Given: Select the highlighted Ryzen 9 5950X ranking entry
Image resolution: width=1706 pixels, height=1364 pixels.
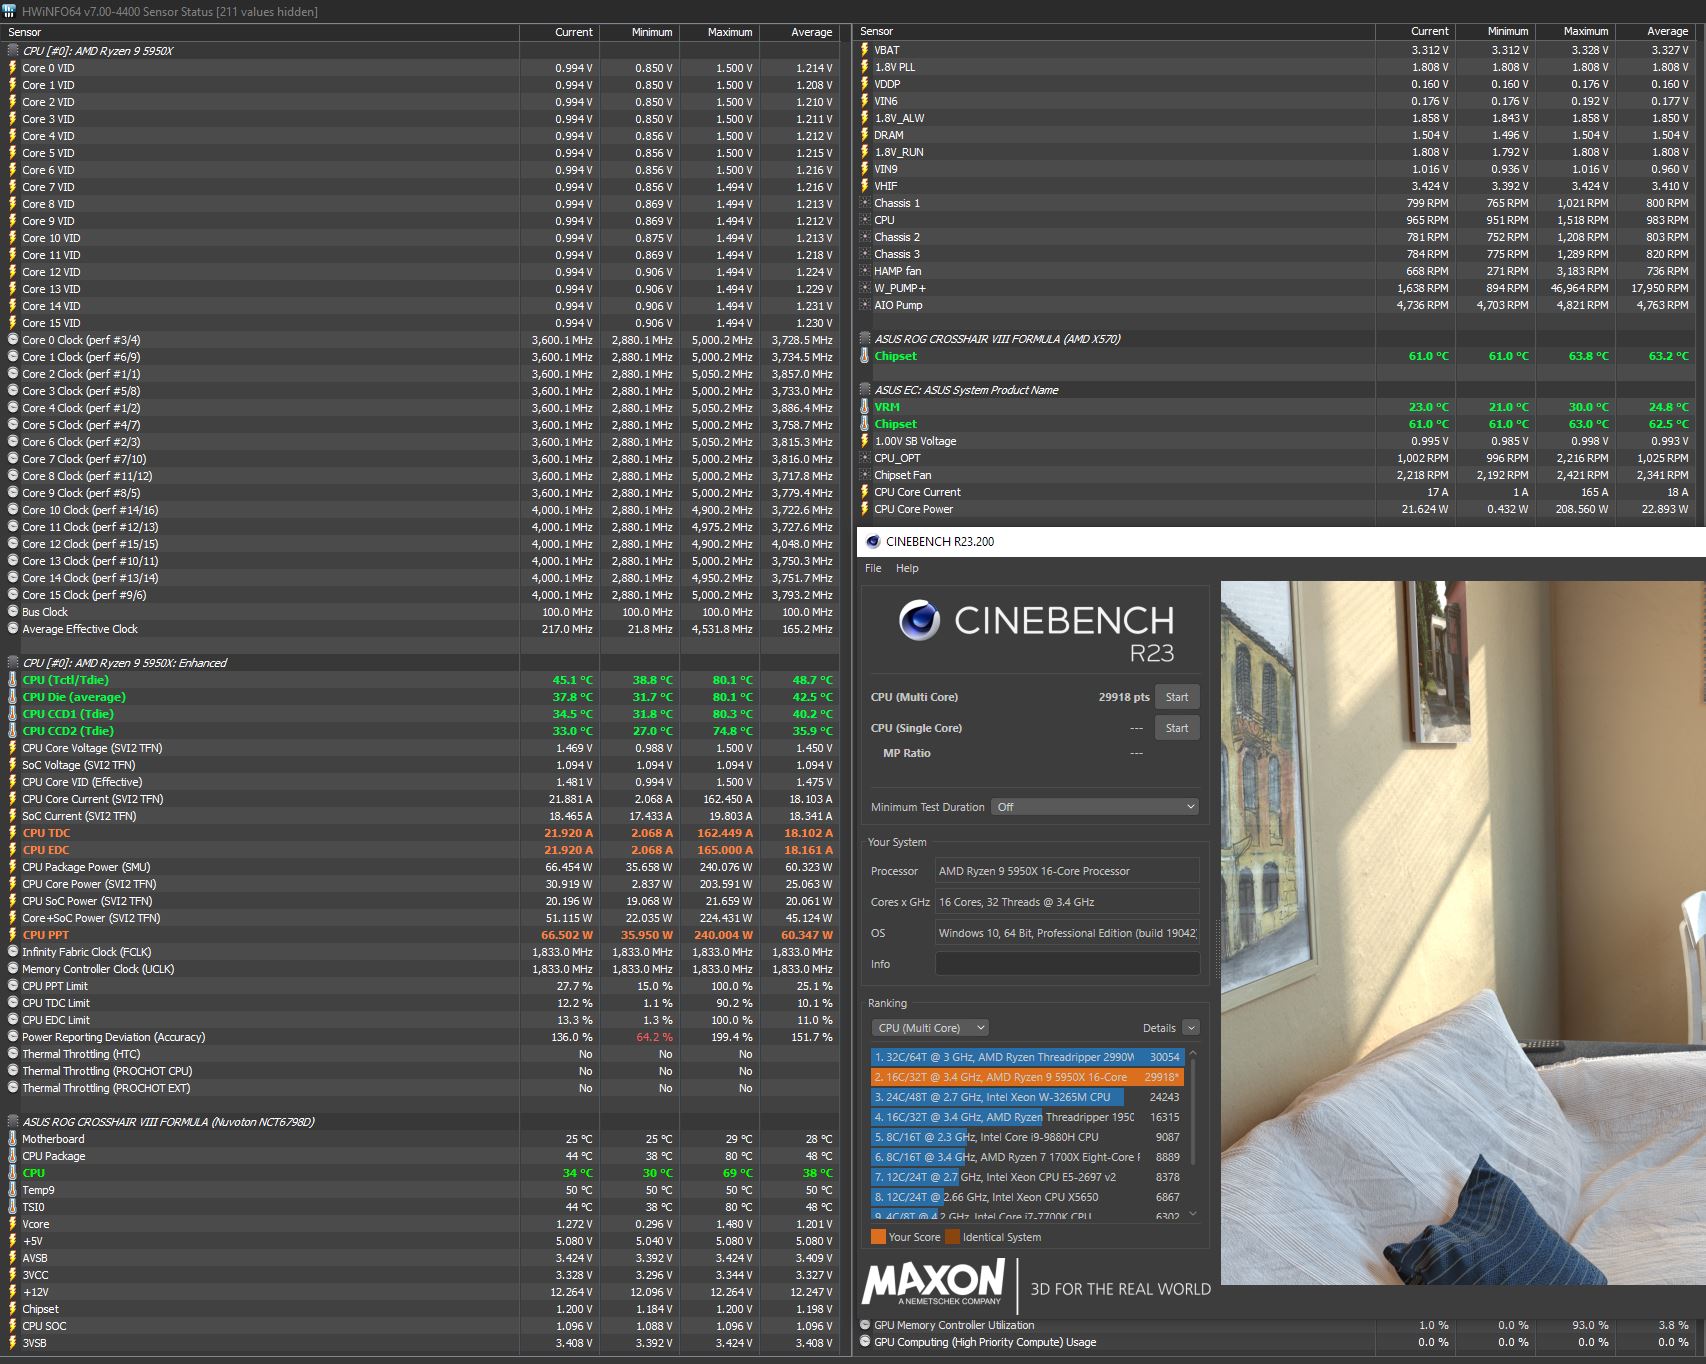Looking at the screenshot, I should (x=1027, y=1077).
